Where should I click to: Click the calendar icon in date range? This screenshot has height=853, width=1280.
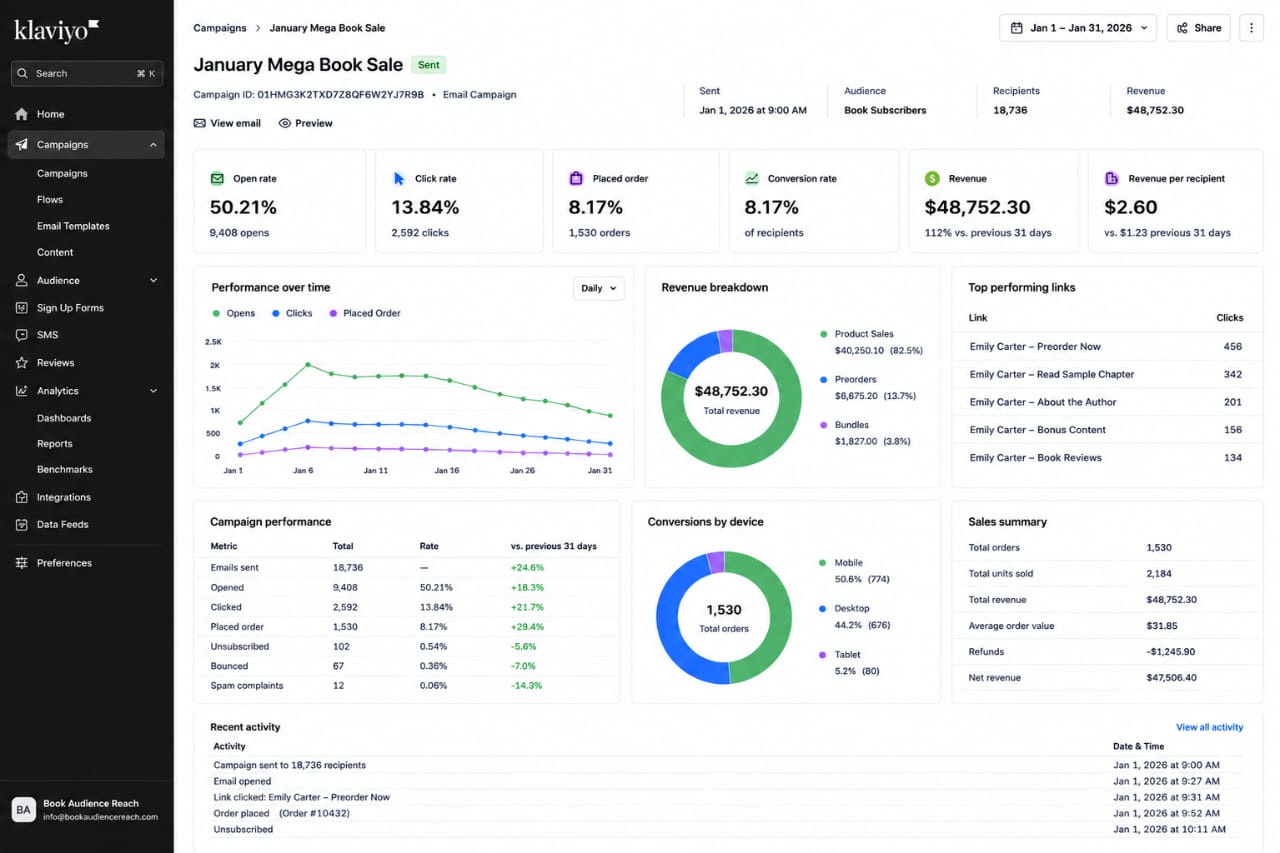1016,28
